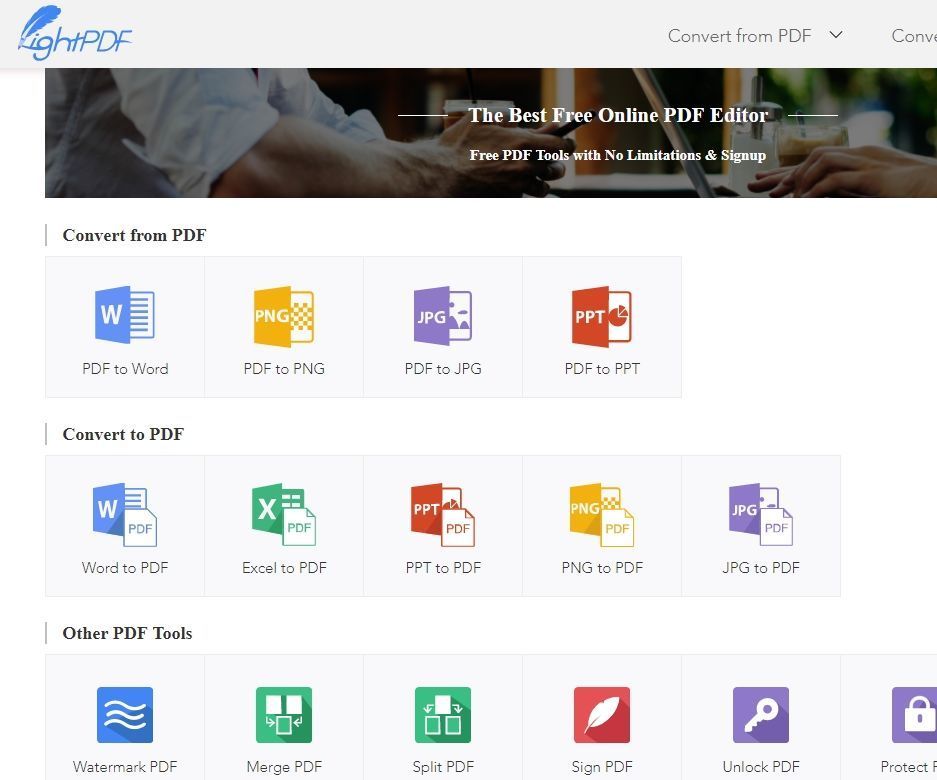
Task: Open the Split PDF tool
Action: point(443,724)
